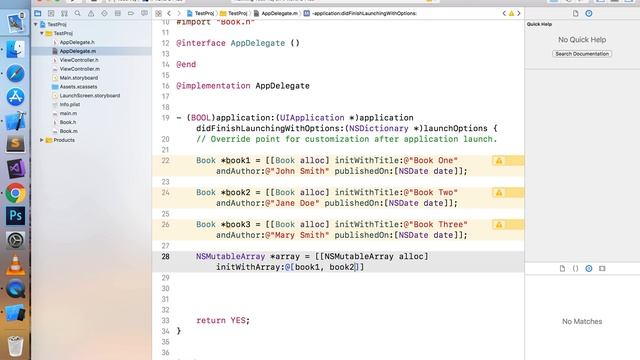Go forward in editor history

(179, 13)
